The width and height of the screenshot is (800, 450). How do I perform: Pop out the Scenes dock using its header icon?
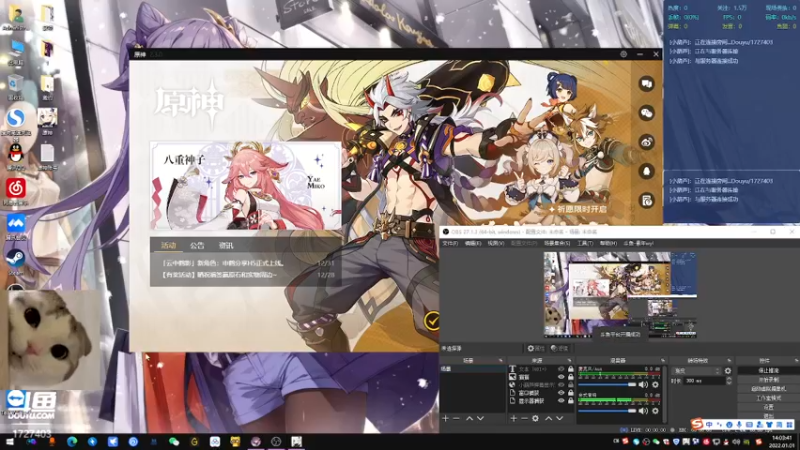coord(501,361)
